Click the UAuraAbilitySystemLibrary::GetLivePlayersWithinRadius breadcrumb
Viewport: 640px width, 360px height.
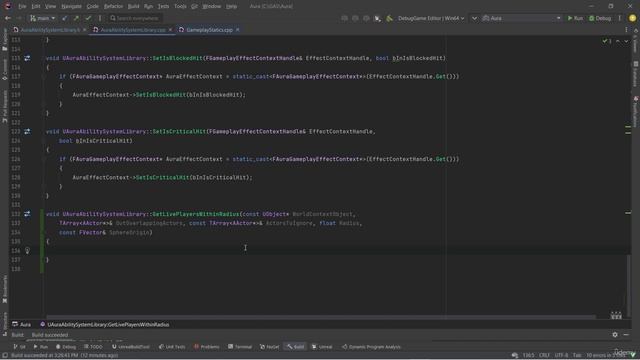104,324
